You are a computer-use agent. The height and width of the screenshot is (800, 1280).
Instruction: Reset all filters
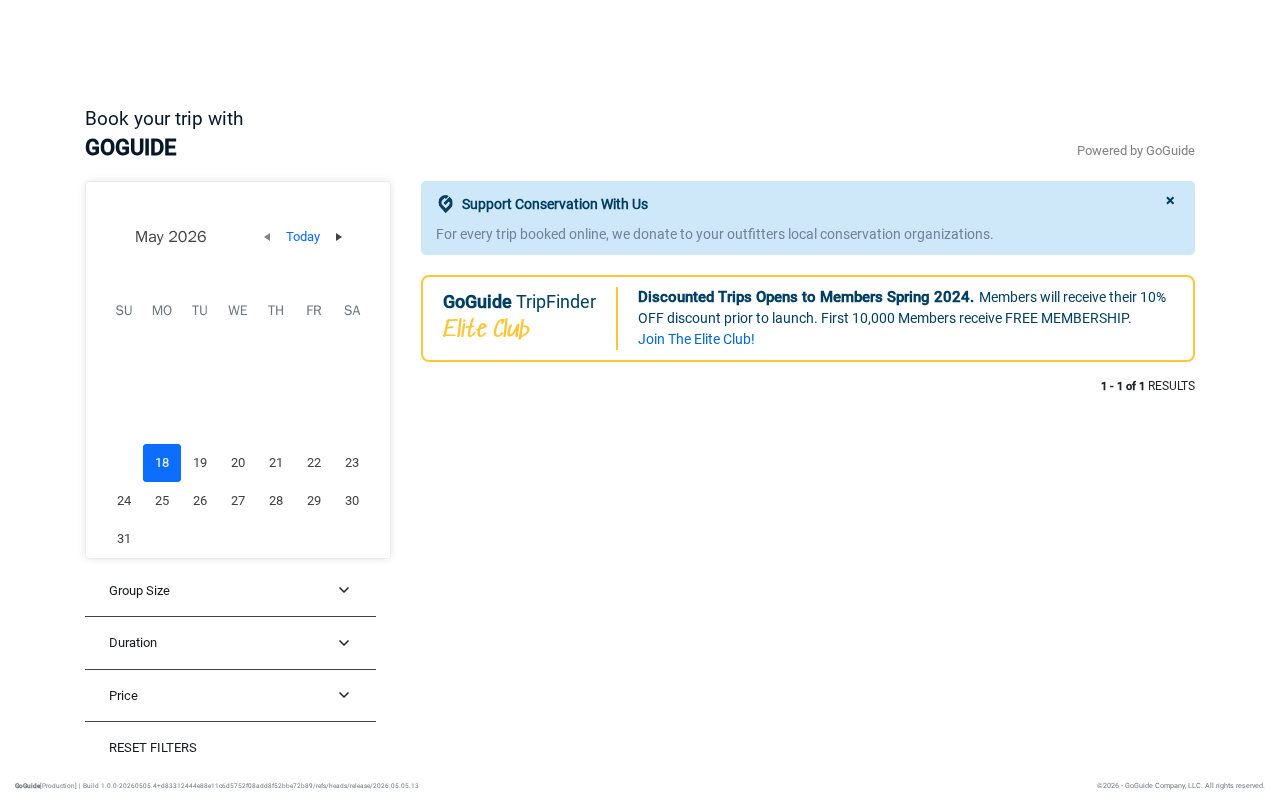tap(153, 748)
